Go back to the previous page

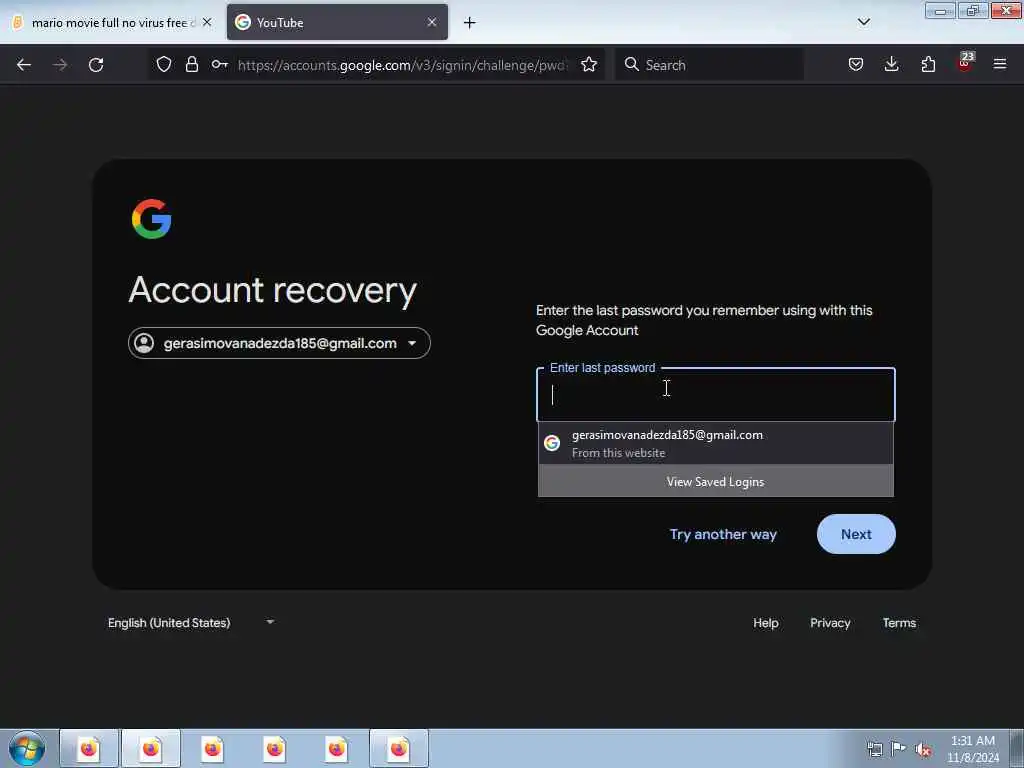point(24,65)
